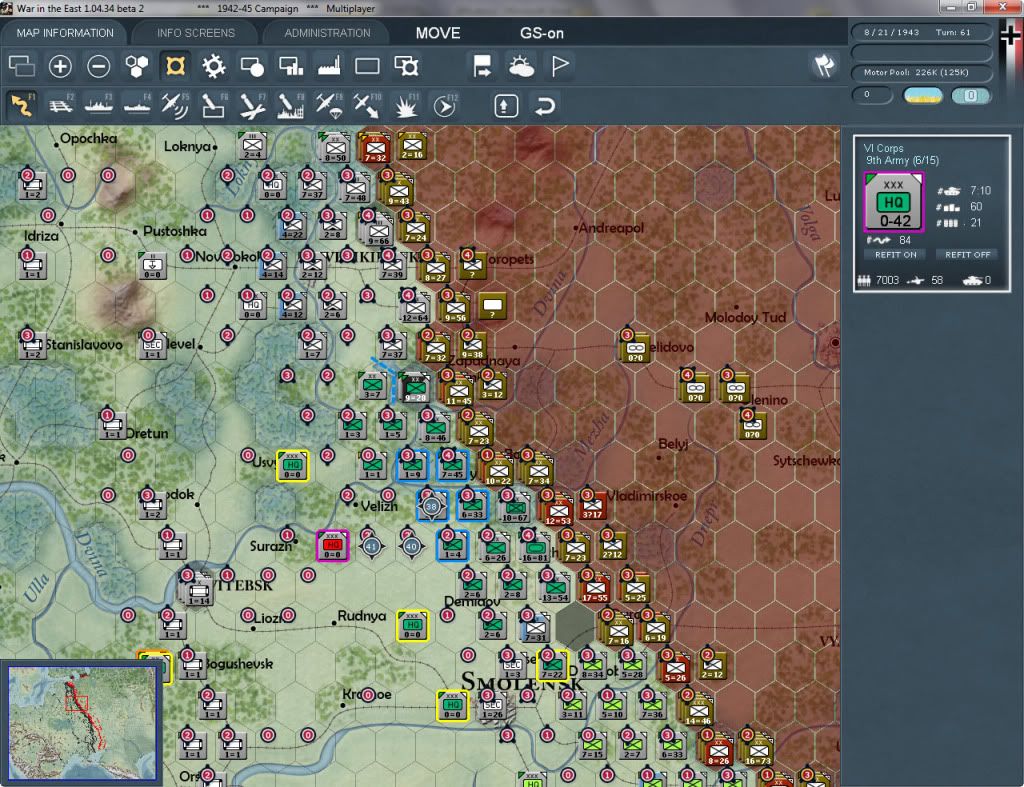This screenshot has height=787, width=1024.
Task: Click the bar chart overlay icon
Action: [x=291, y=66]
